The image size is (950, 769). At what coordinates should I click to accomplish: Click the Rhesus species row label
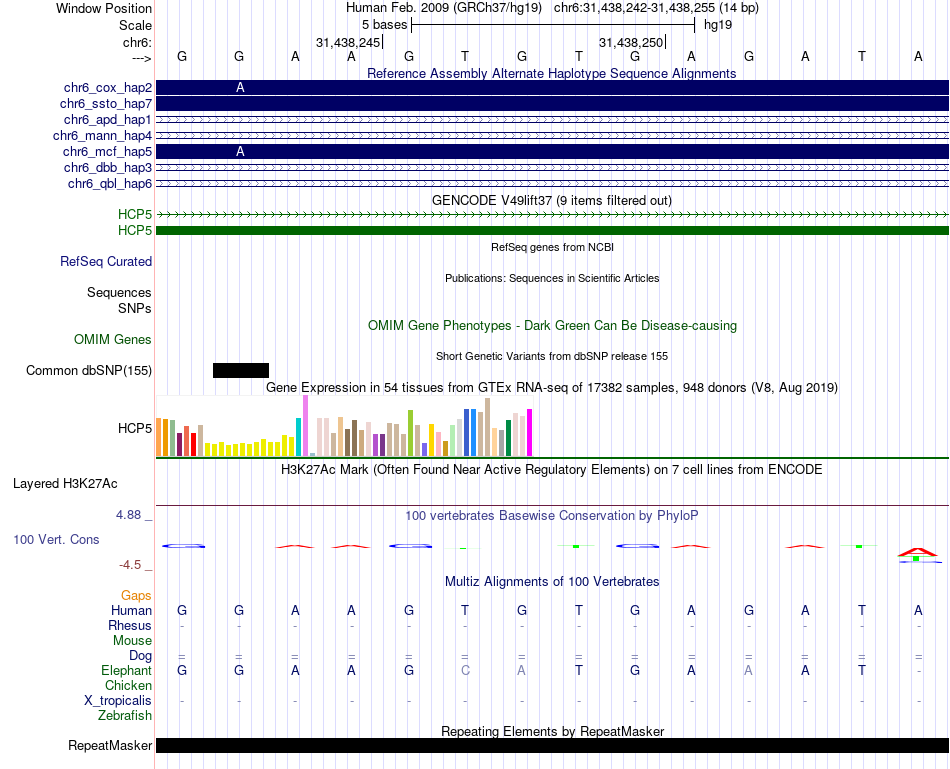130,625
